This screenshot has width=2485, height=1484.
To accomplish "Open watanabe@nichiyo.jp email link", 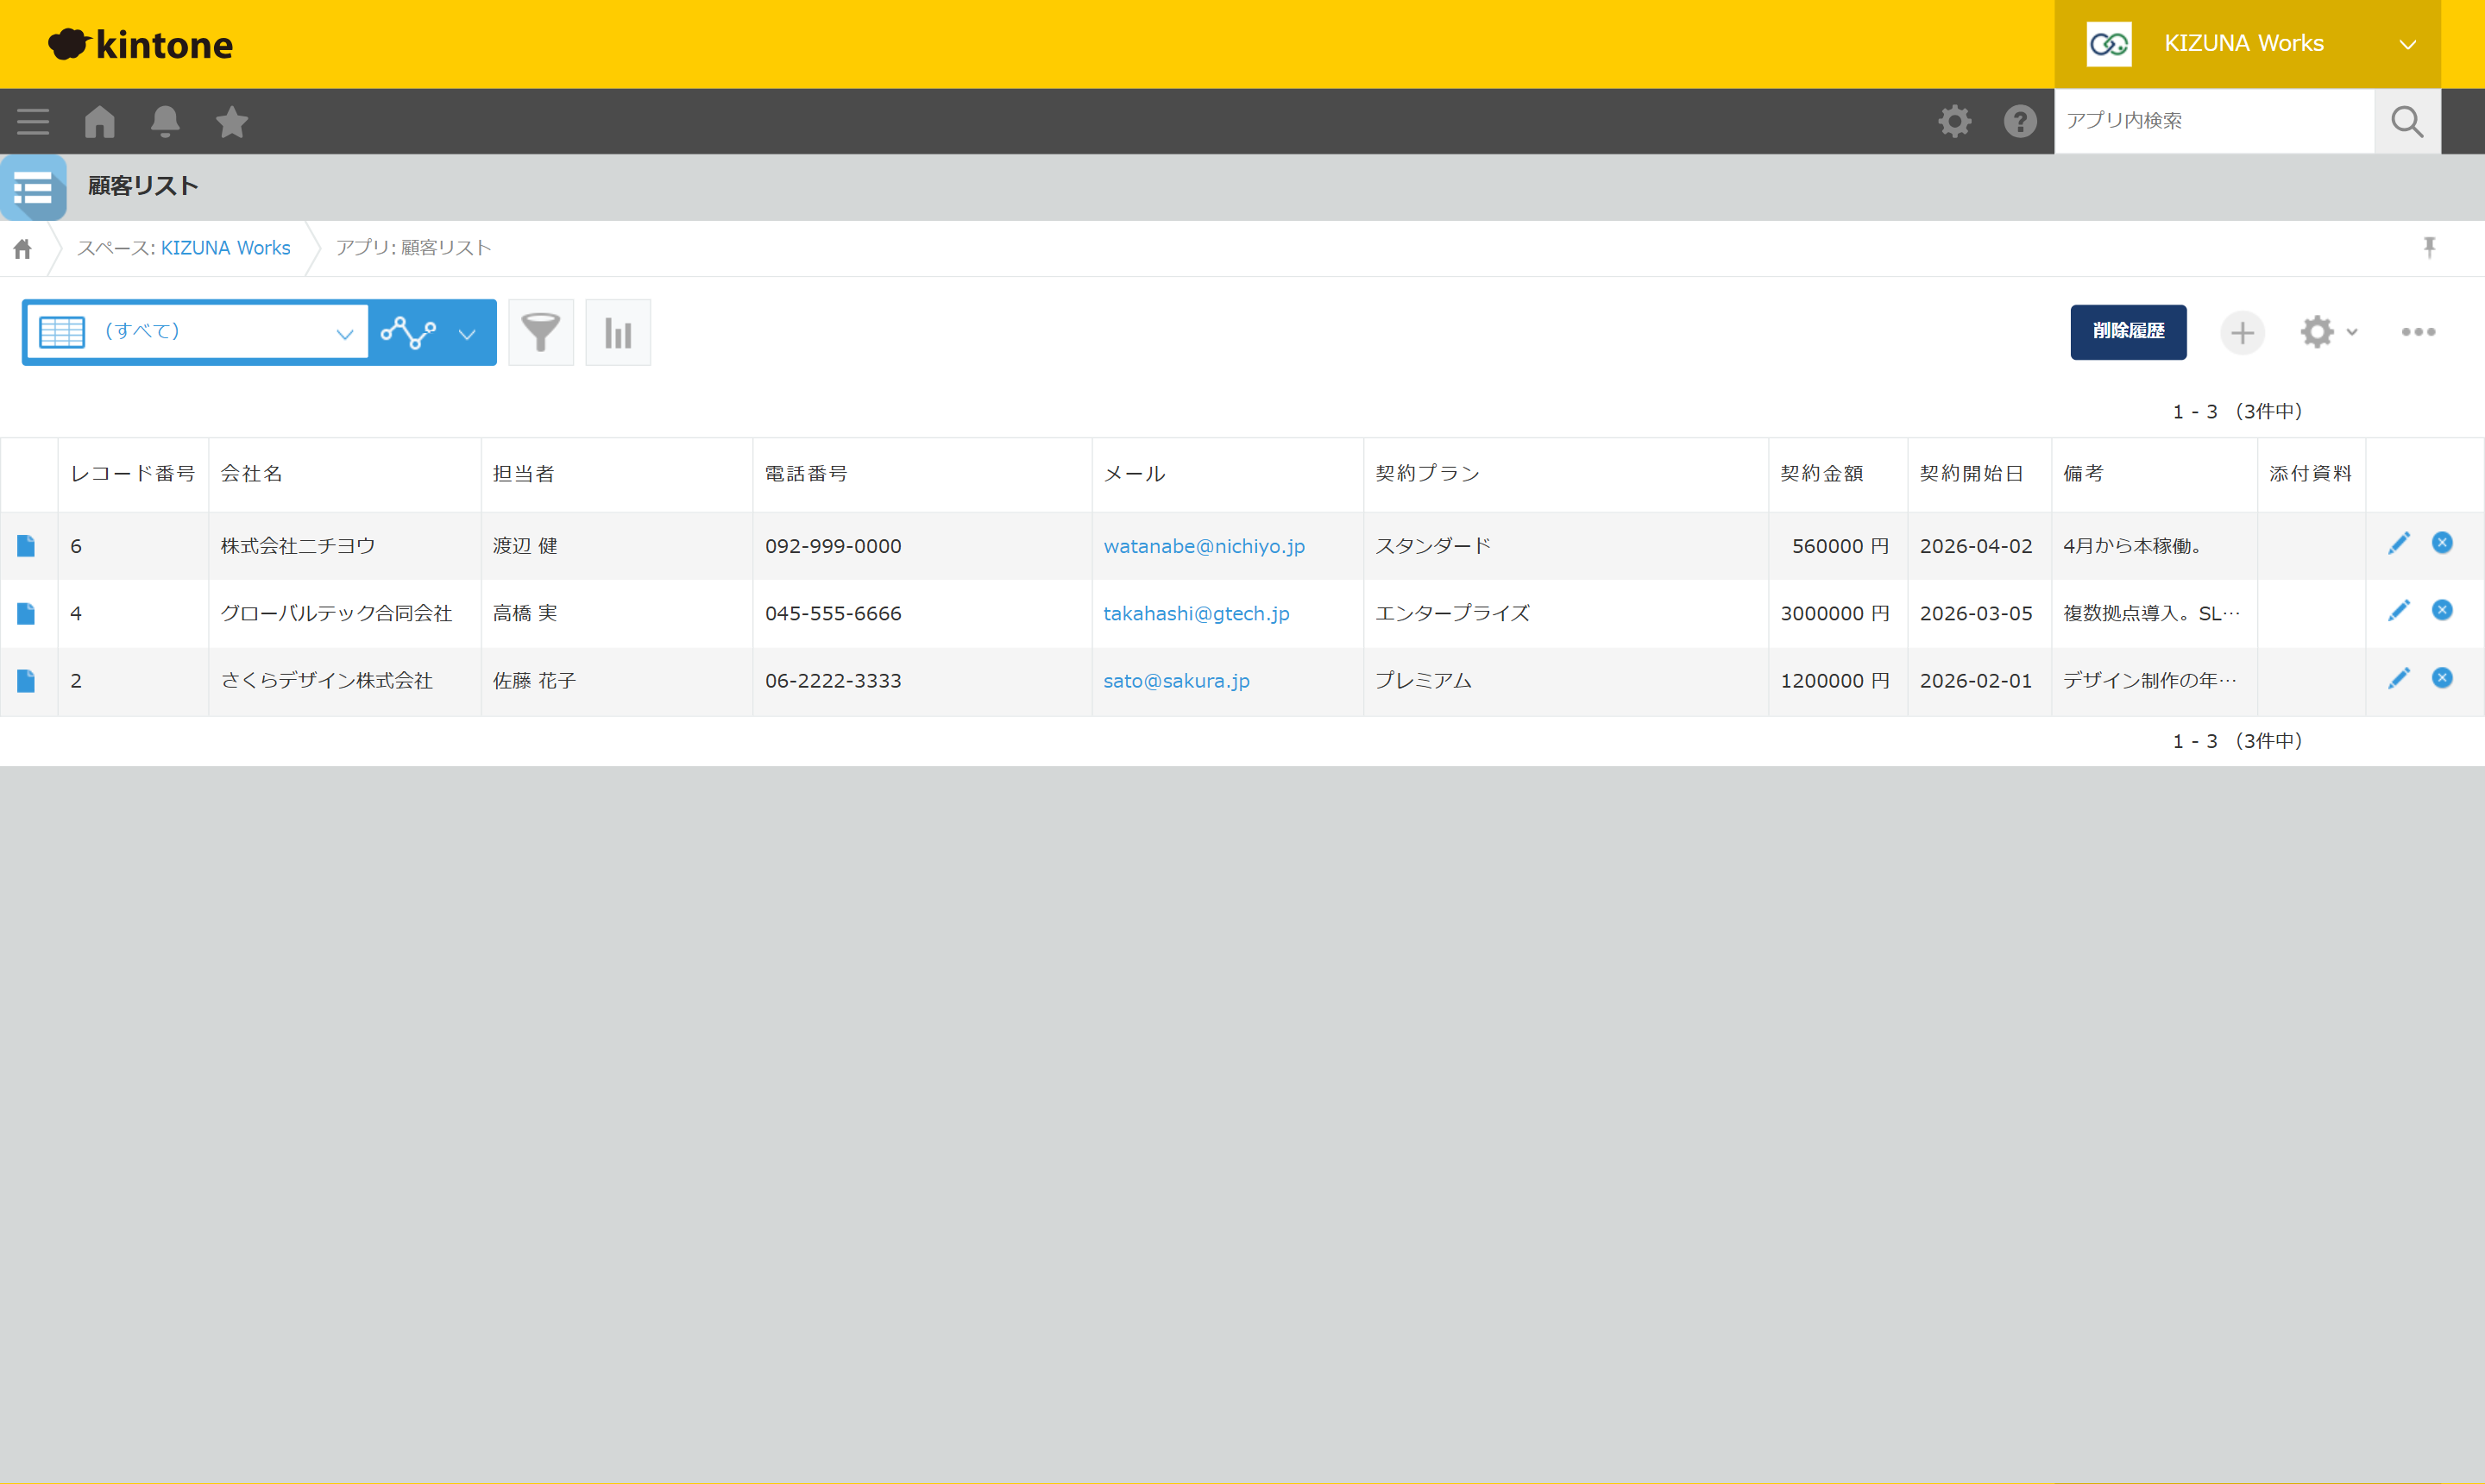I will pyautogui.click(x=1204, y=546).
